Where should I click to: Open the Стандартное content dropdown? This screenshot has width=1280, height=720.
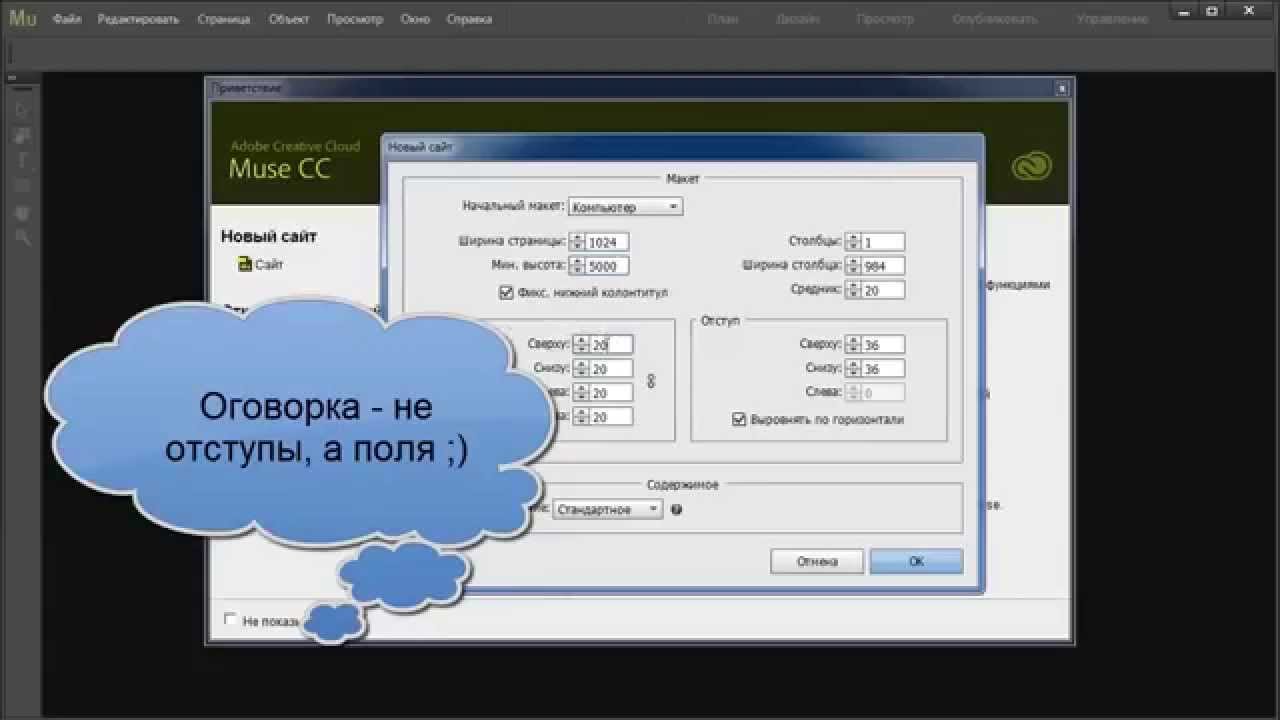click(608, 509)
